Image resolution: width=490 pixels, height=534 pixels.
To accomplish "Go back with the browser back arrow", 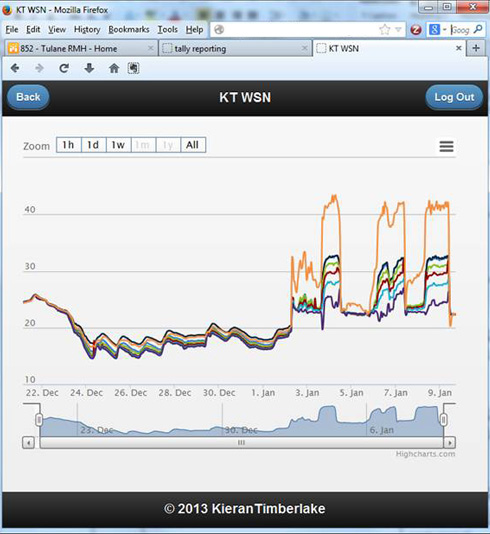I will point(15,68).
